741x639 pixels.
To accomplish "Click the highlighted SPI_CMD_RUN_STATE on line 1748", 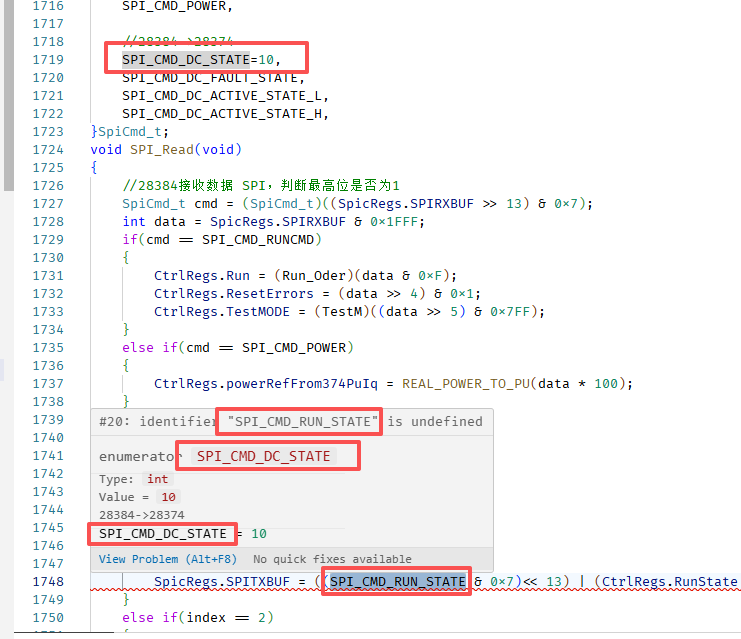I will [398, 582].
